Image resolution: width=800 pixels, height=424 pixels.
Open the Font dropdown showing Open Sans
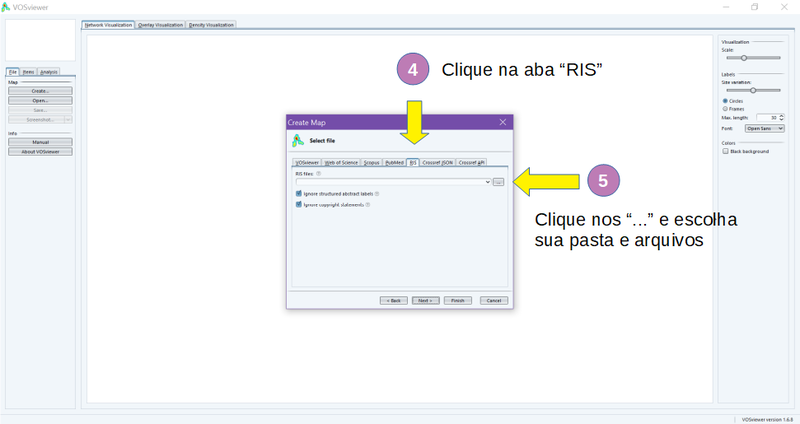click(x=764, y=129)
